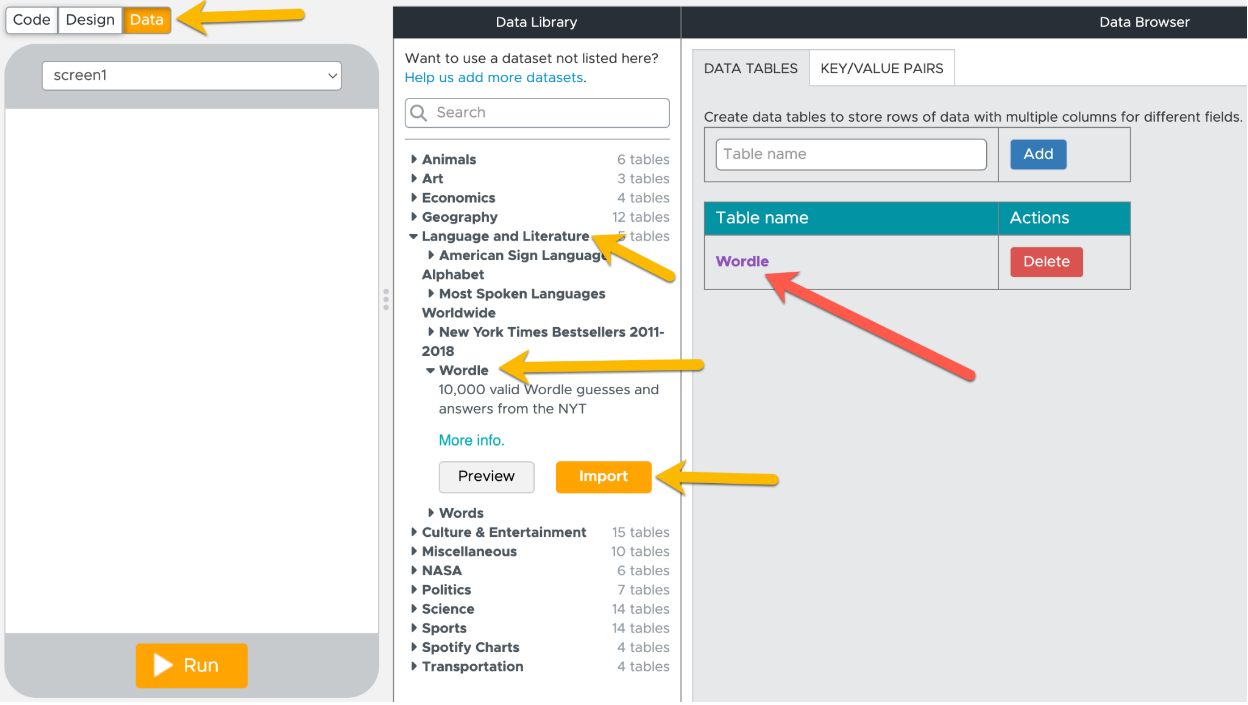Click the '15 tables' count for Culture & Entertainment

(x=640, y=532)
